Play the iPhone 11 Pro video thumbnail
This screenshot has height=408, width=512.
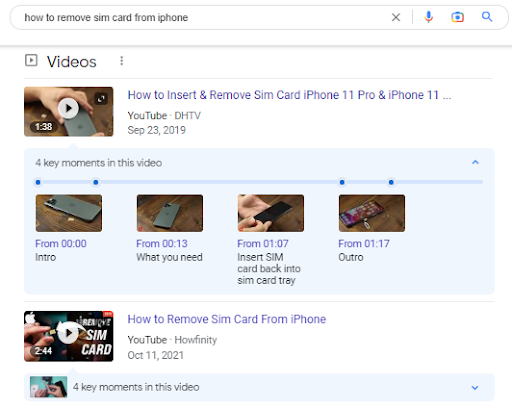point(69,112)
